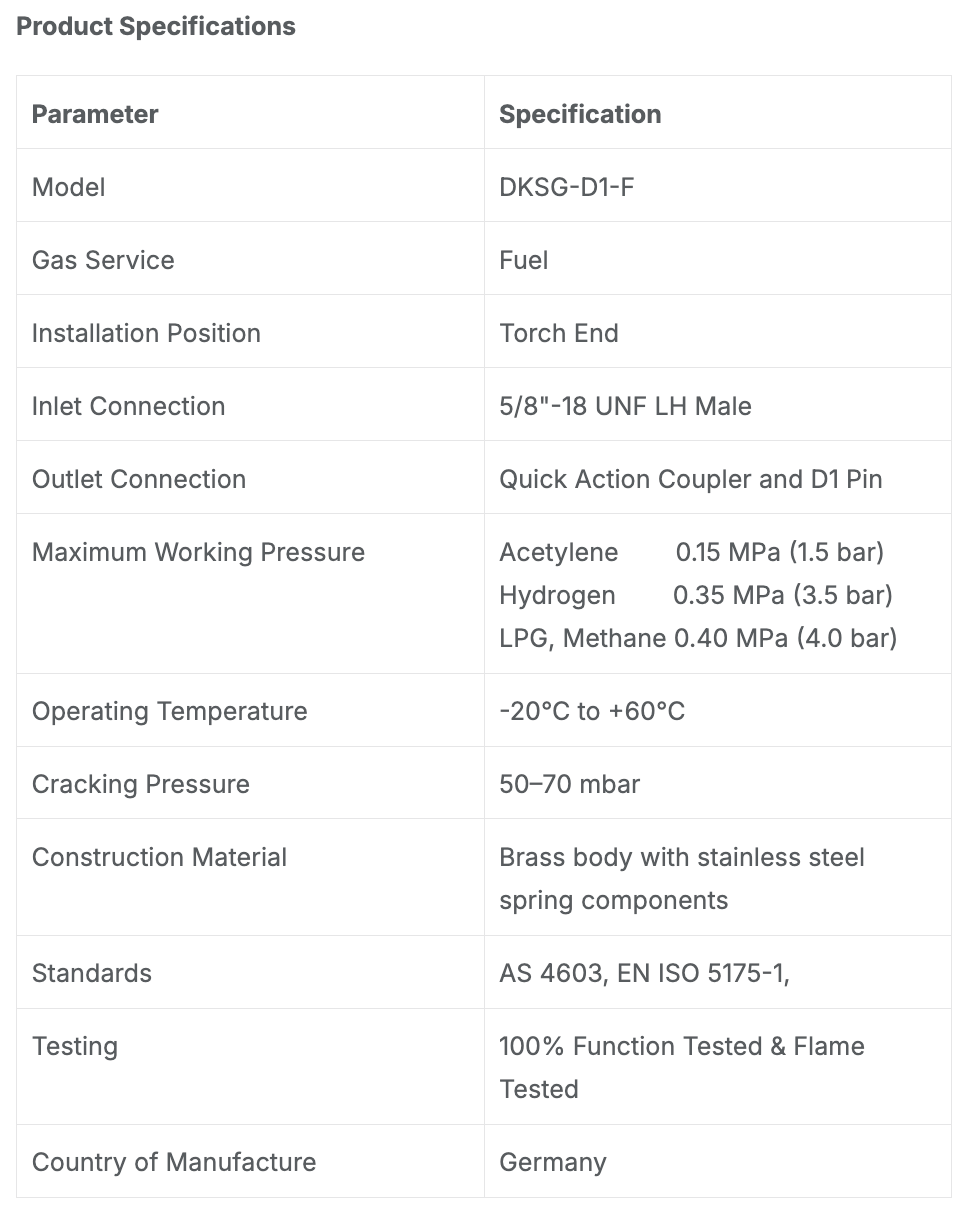976x1218 pixels.
Task: Click the -20°C to +60°C value
Action: click(x=592, y=711)
